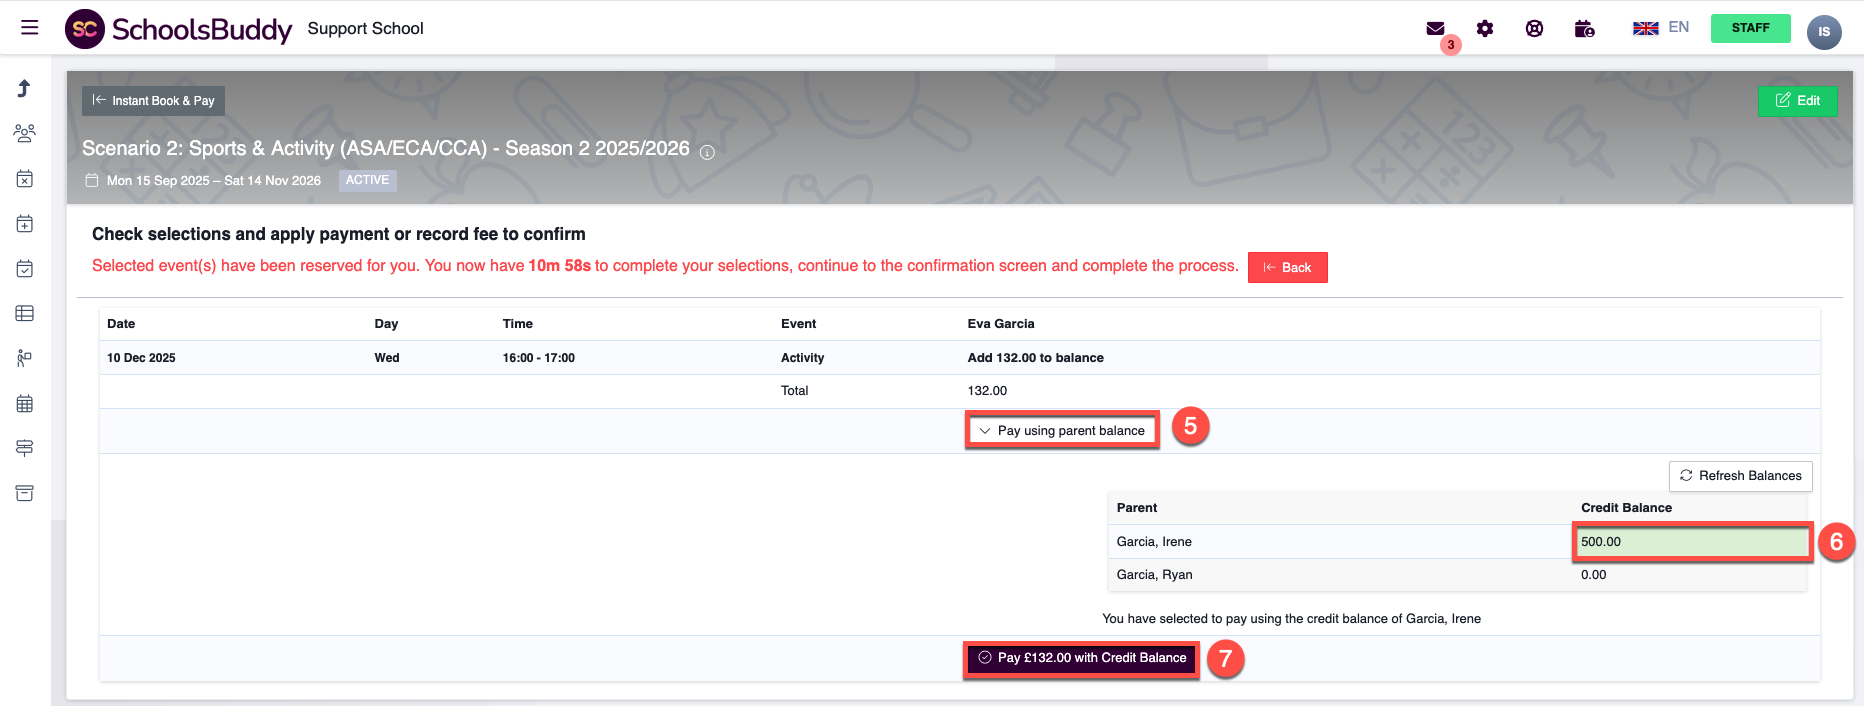Click the calendar with X sidebar icon
1864x706 pixels.
(25, 179)
